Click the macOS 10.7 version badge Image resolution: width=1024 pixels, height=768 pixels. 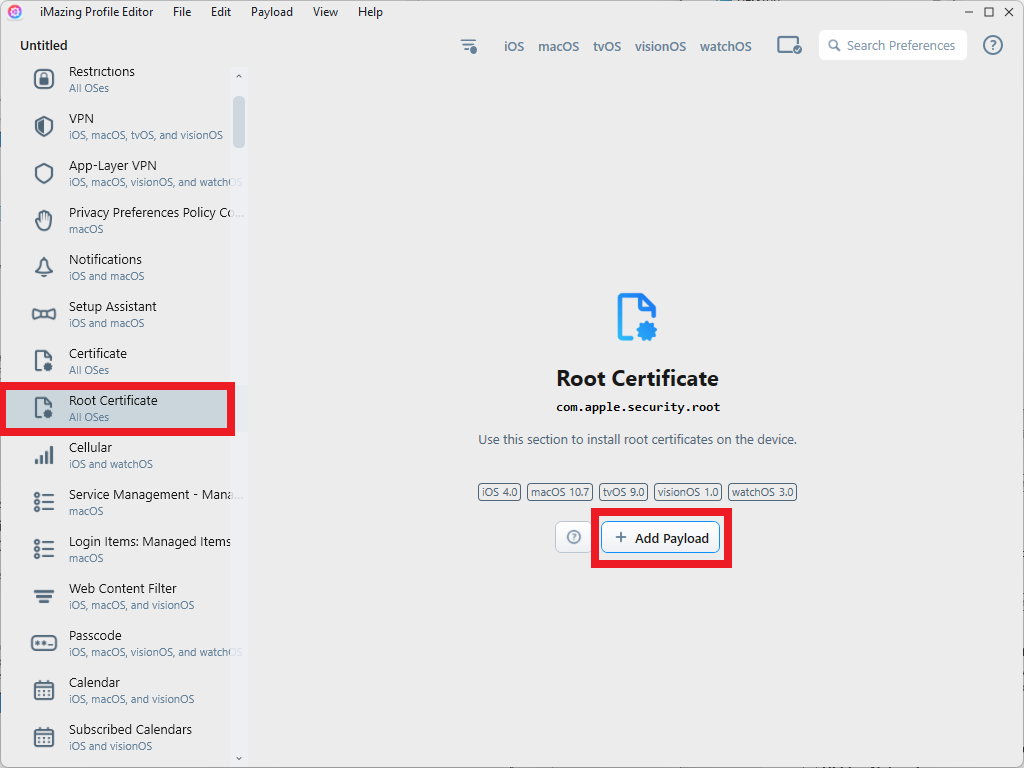[x=560, y=492]
